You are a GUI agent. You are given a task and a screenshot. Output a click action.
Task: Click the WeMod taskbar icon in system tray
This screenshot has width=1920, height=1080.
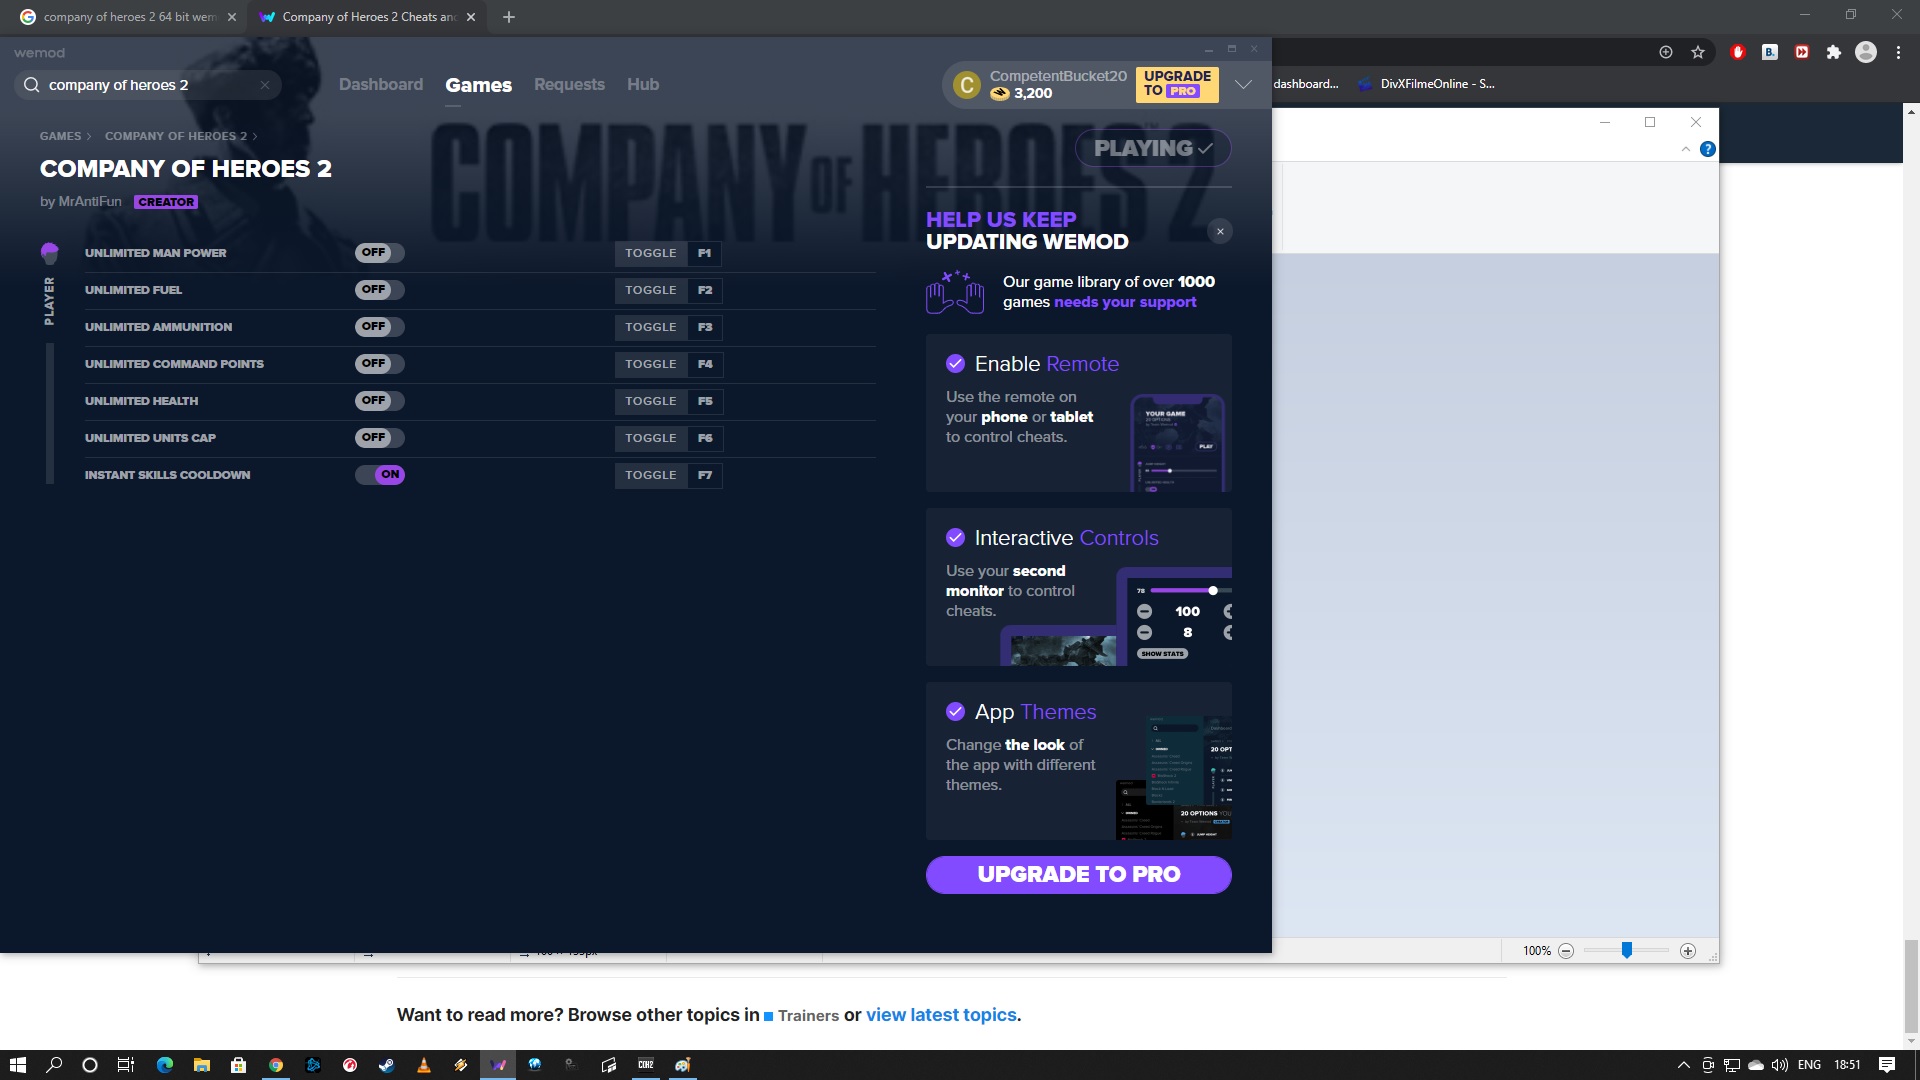(497, 1064)
